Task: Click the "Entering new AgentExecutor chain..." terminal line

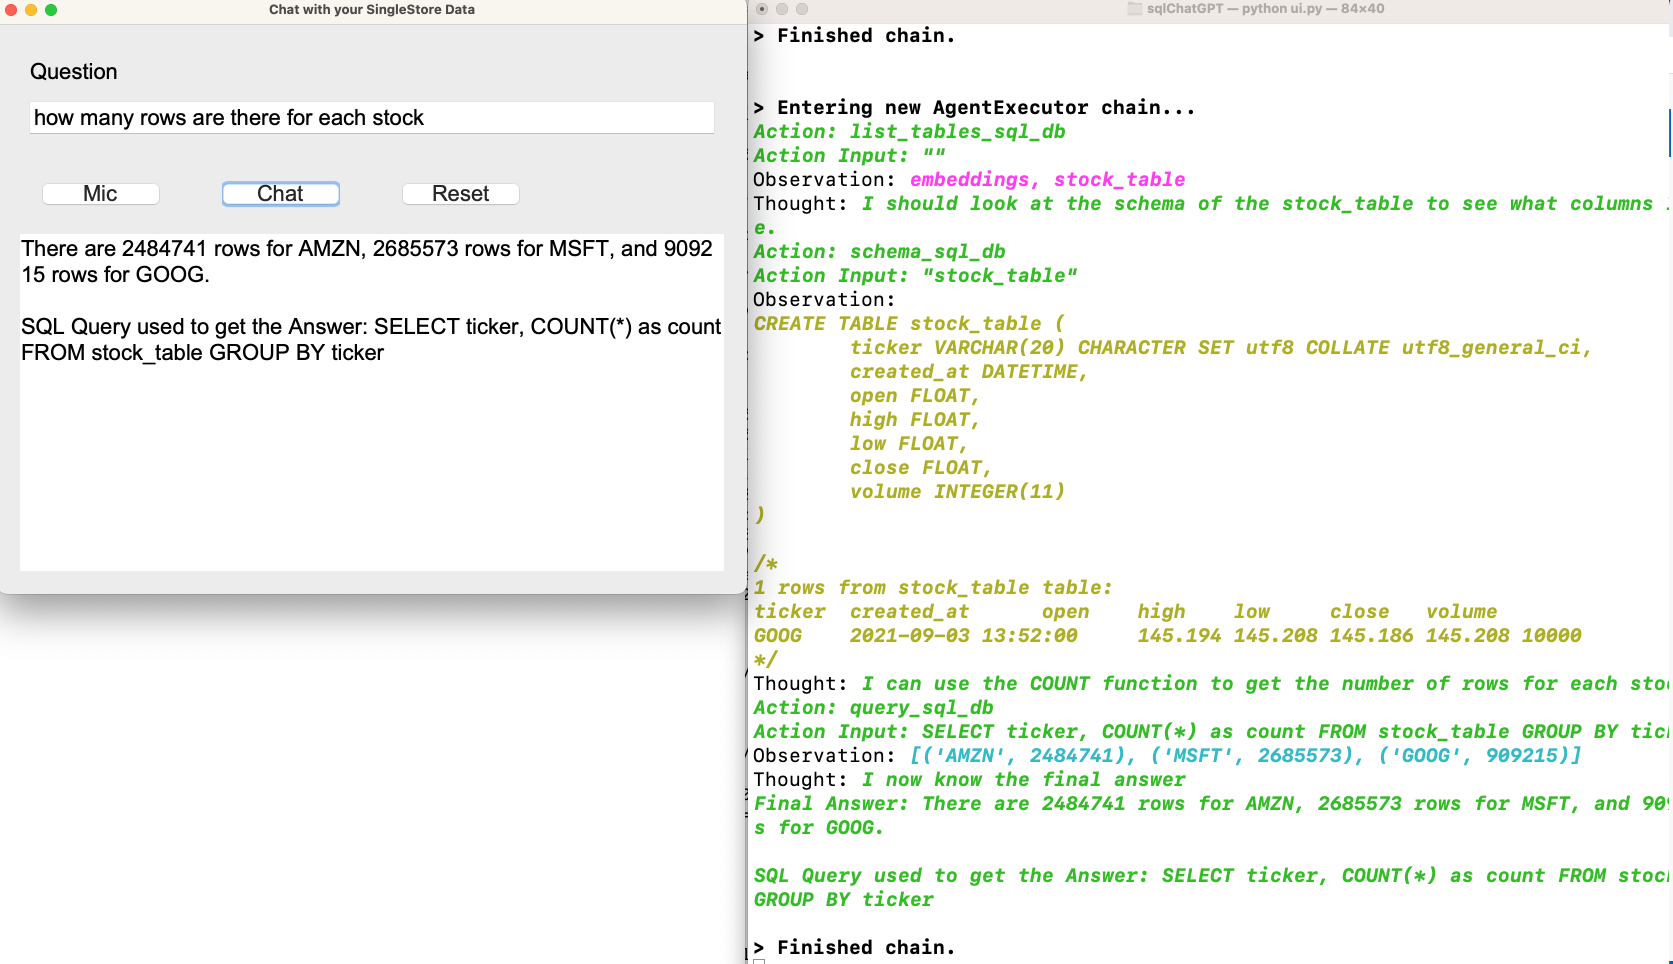Action: click(974, 107)
